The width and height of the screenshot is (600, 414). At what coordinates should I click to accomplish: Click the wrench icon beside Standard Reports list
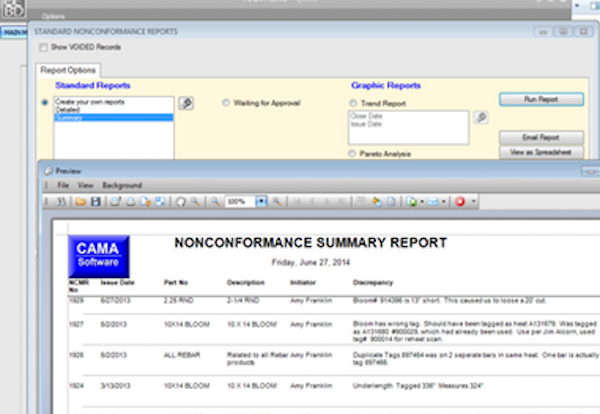pos(185,103)
